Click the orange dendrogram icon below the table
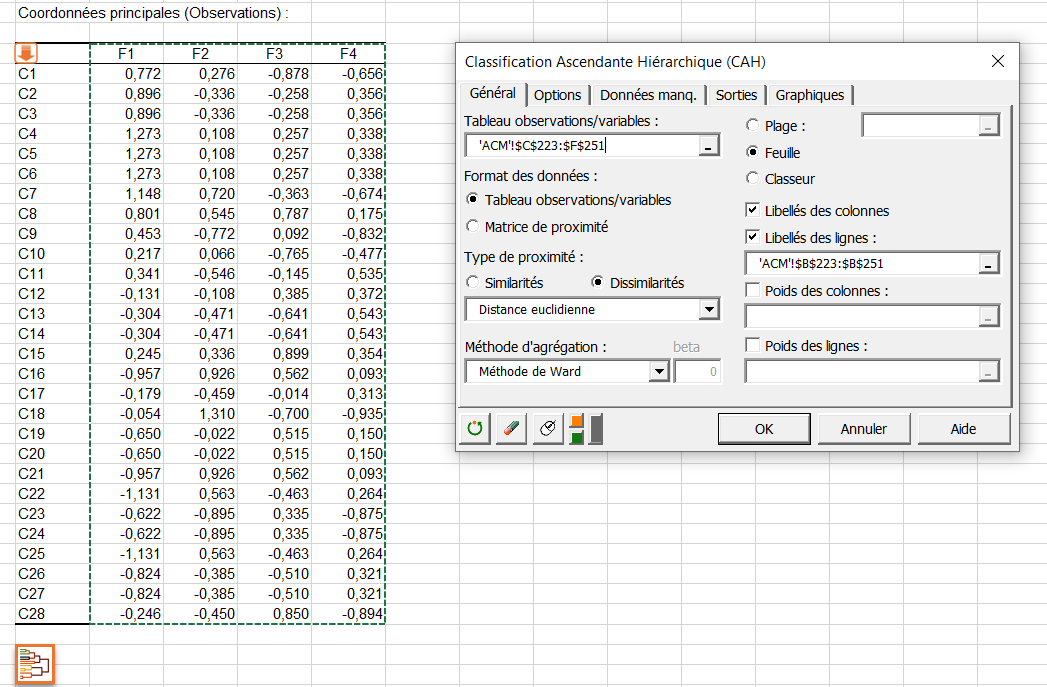The width and height of the screenshot is (1047, 687). [35, 664]
